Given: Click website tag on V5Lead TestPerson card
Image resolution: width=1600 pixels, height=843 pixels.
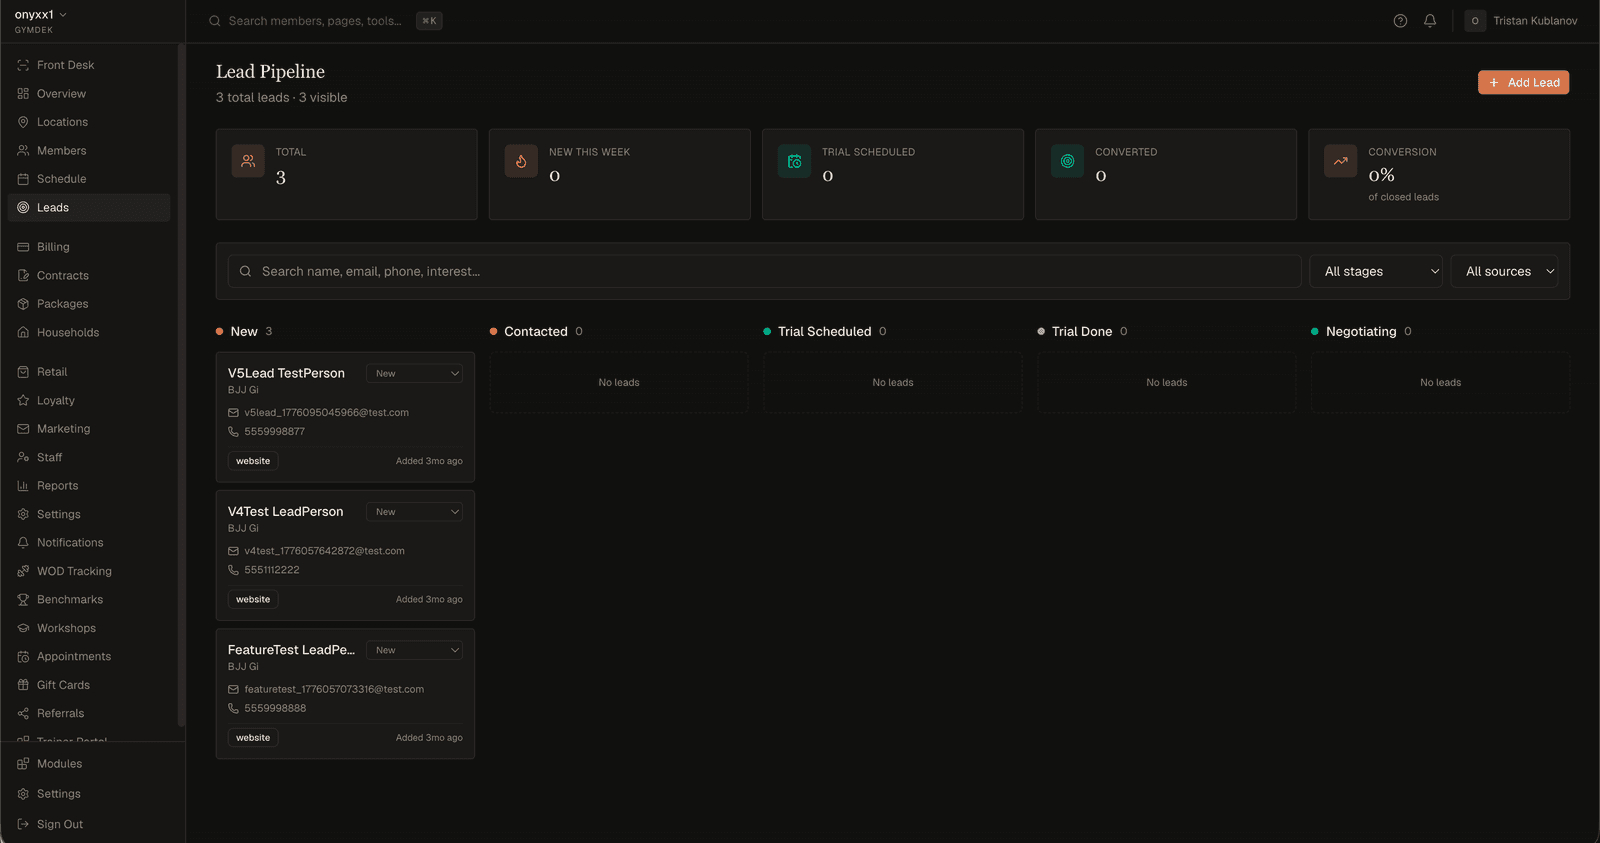Looking at the screenshot, I should (253, 461).
